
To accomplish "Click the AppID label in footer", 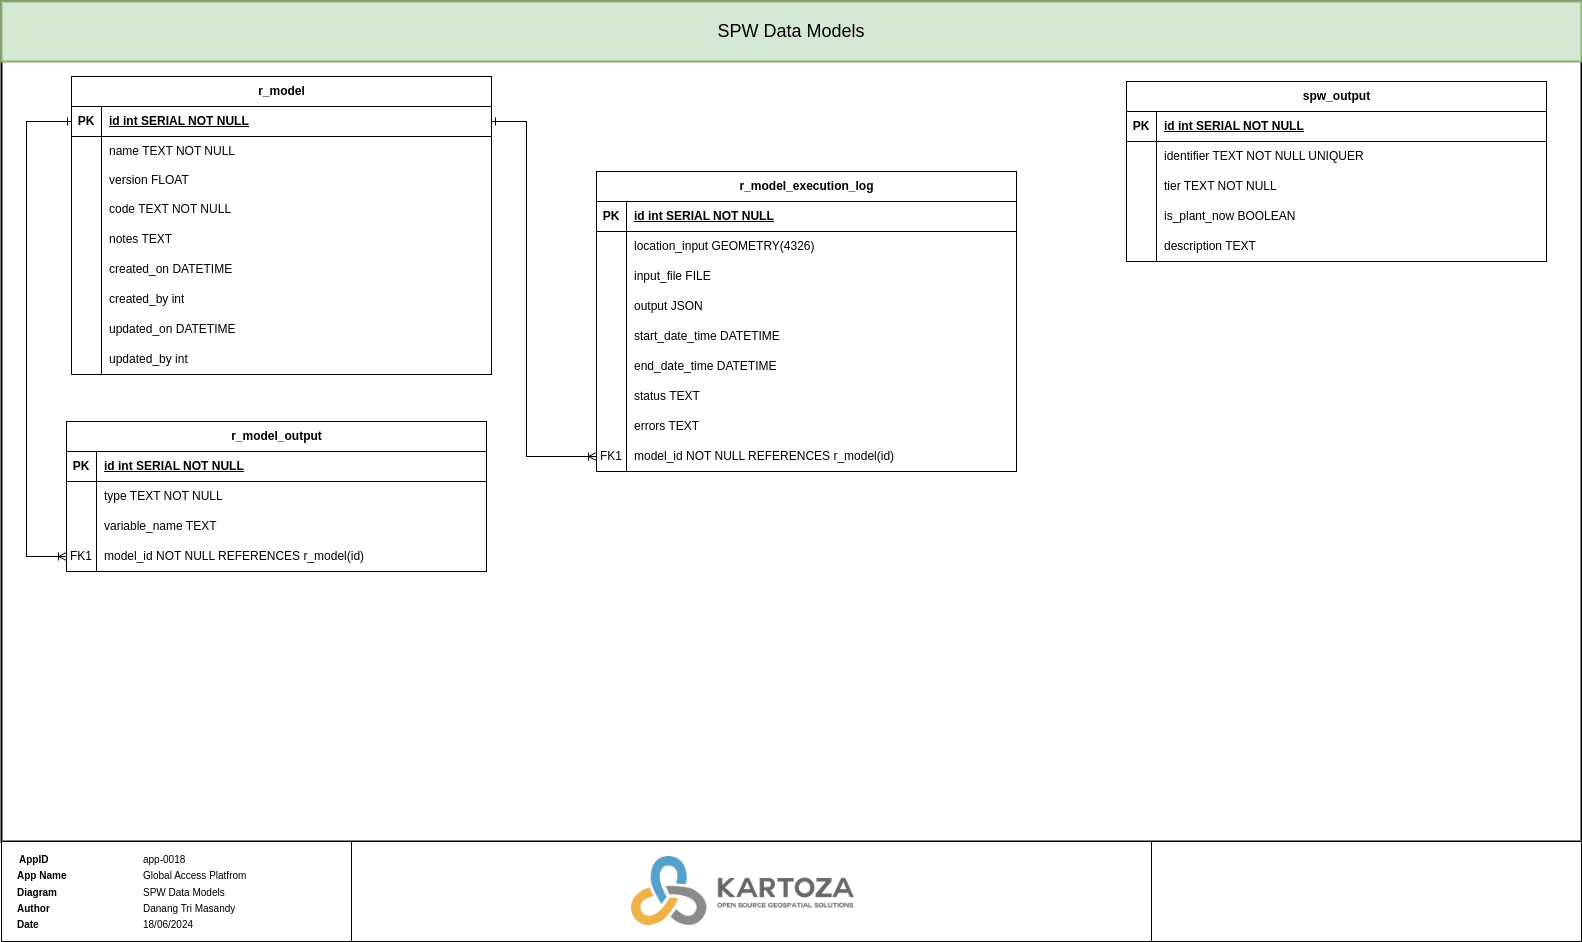I will pyautogui.click(x=33, y=860).
